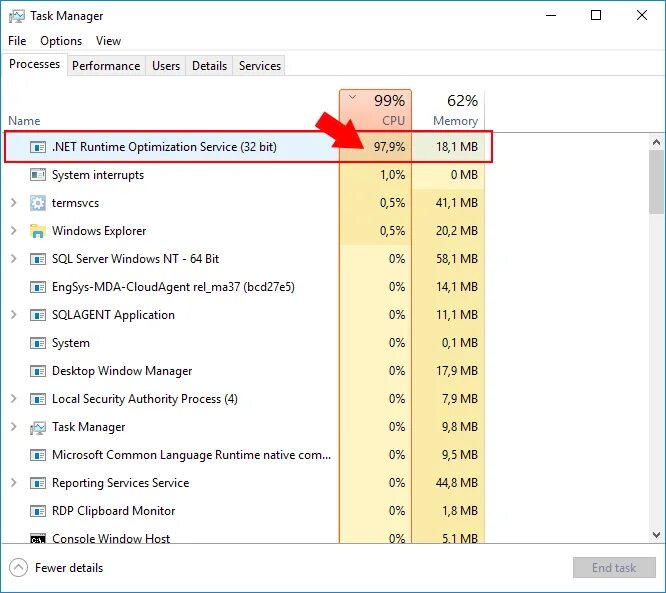Click the 44,8 MB memory value
This screenshot has height=593, width=666.
(x=457, y=483)
